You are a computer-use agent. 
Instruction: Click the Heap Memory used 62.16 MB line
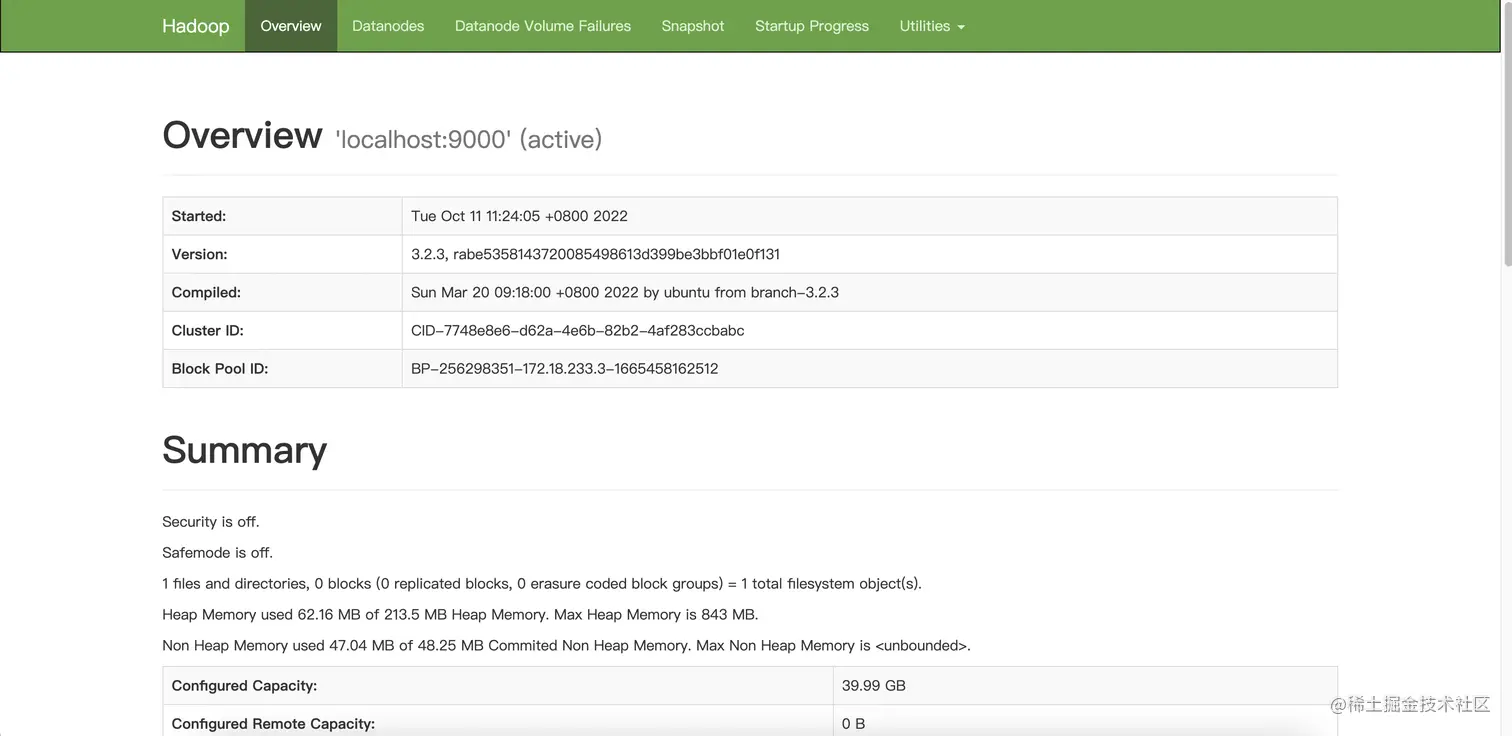point(460,615)
